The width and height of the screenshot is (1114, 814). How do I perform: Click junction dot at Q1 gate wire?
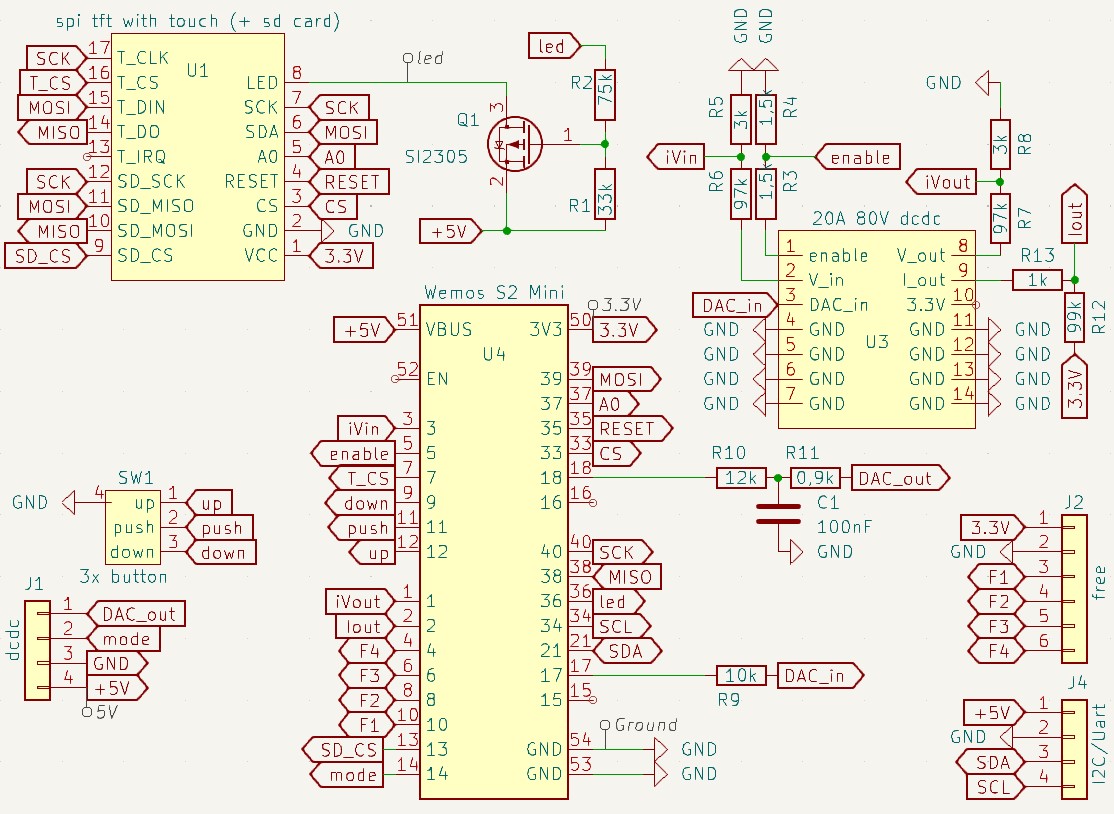pyautogui.click(x=605, y=144)
